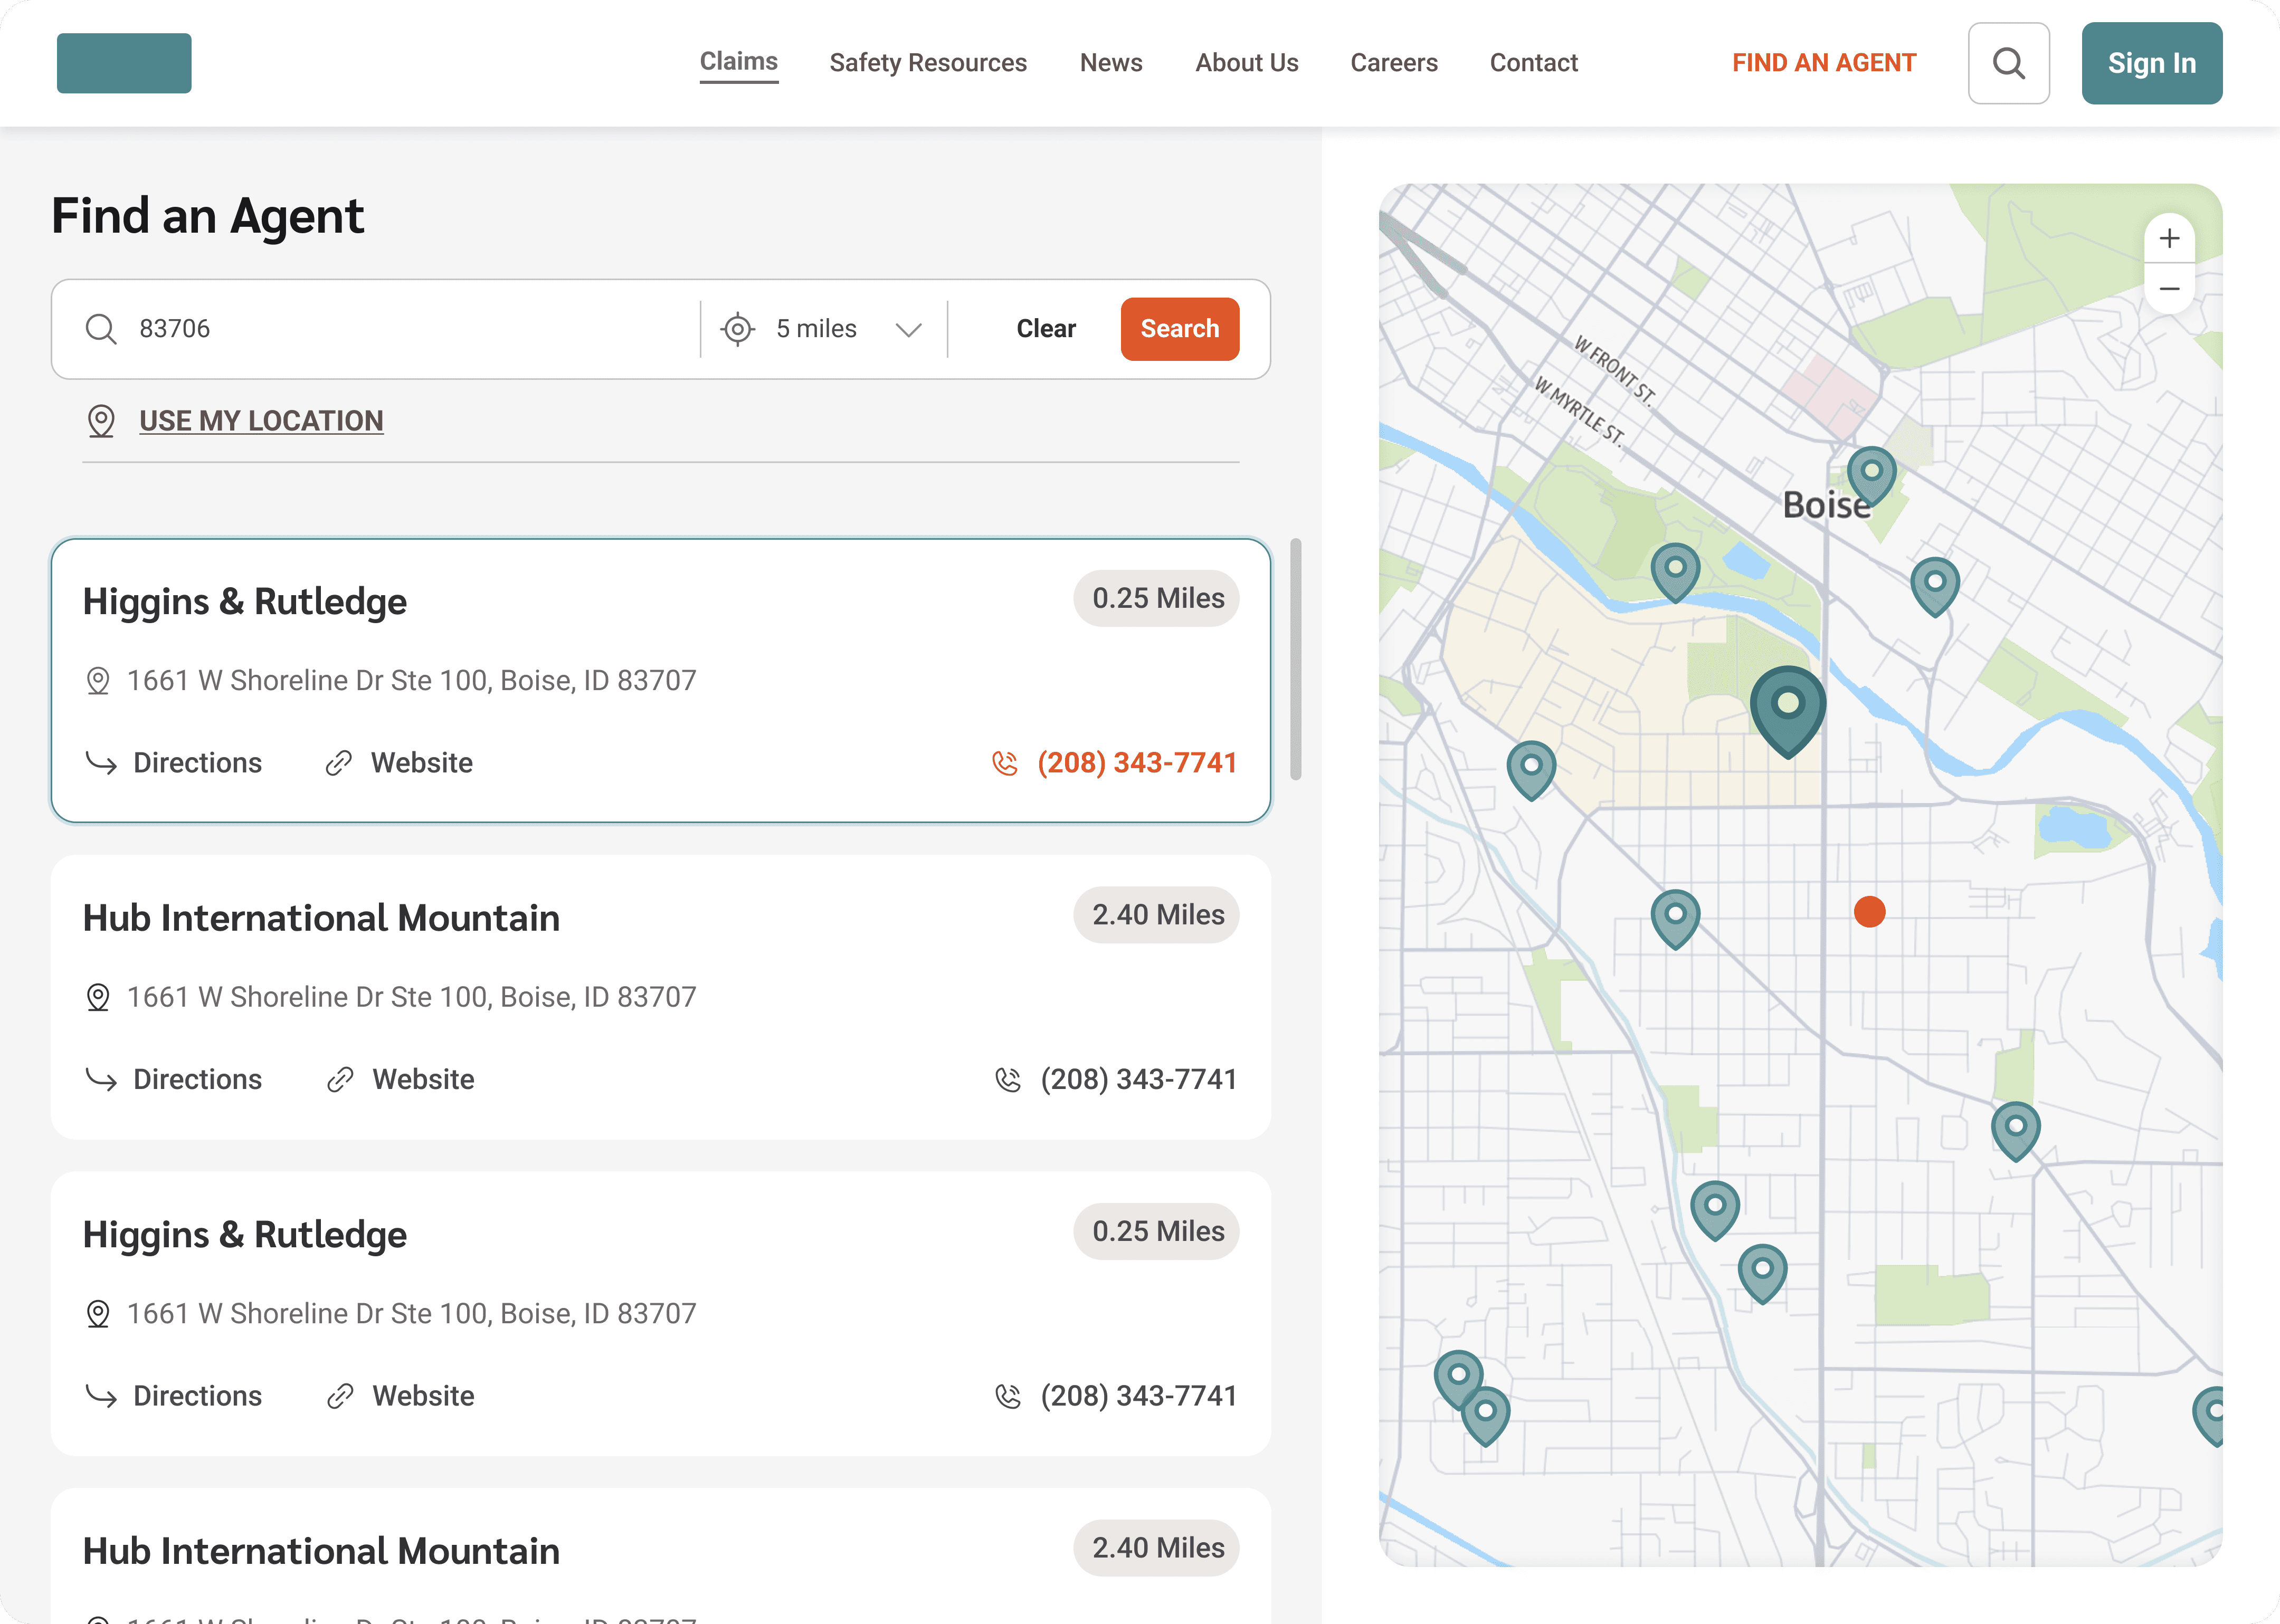This screenshot has height=1624, width=2280.
Task: Click the address pin icon in the highlighted card
Action: [98, 681]
